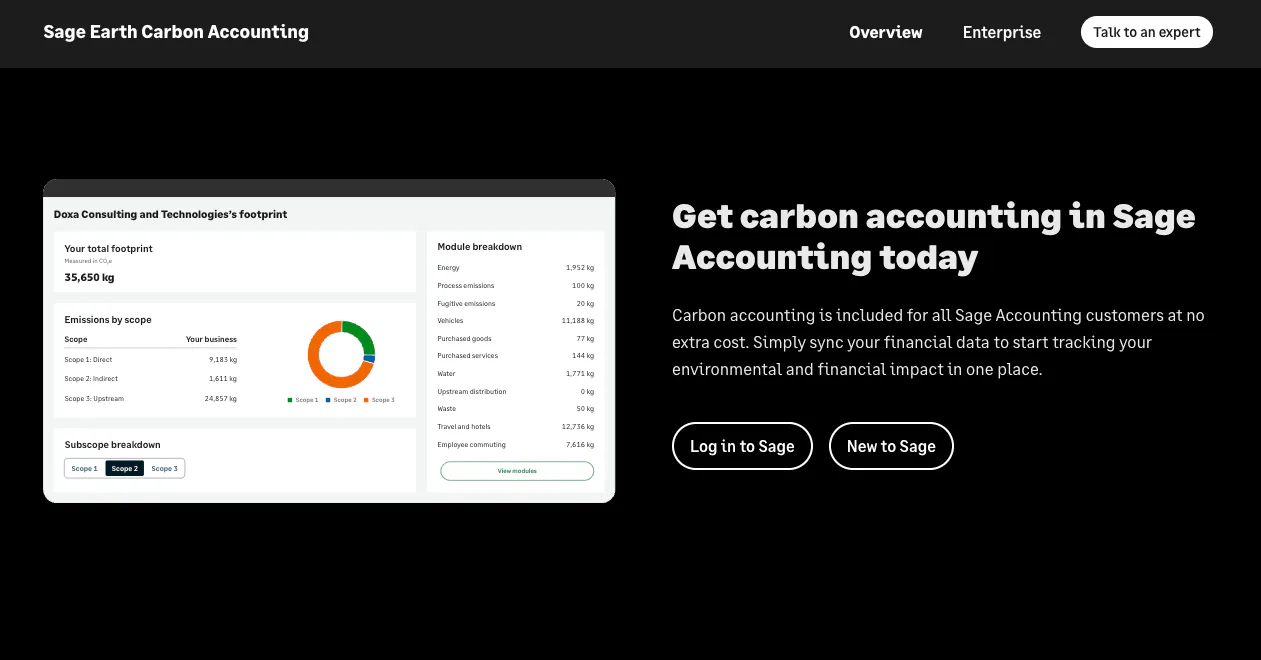This screenshot has height=660, width=1261.
Task: Open the Overview nav link
Action: [885, 32]
